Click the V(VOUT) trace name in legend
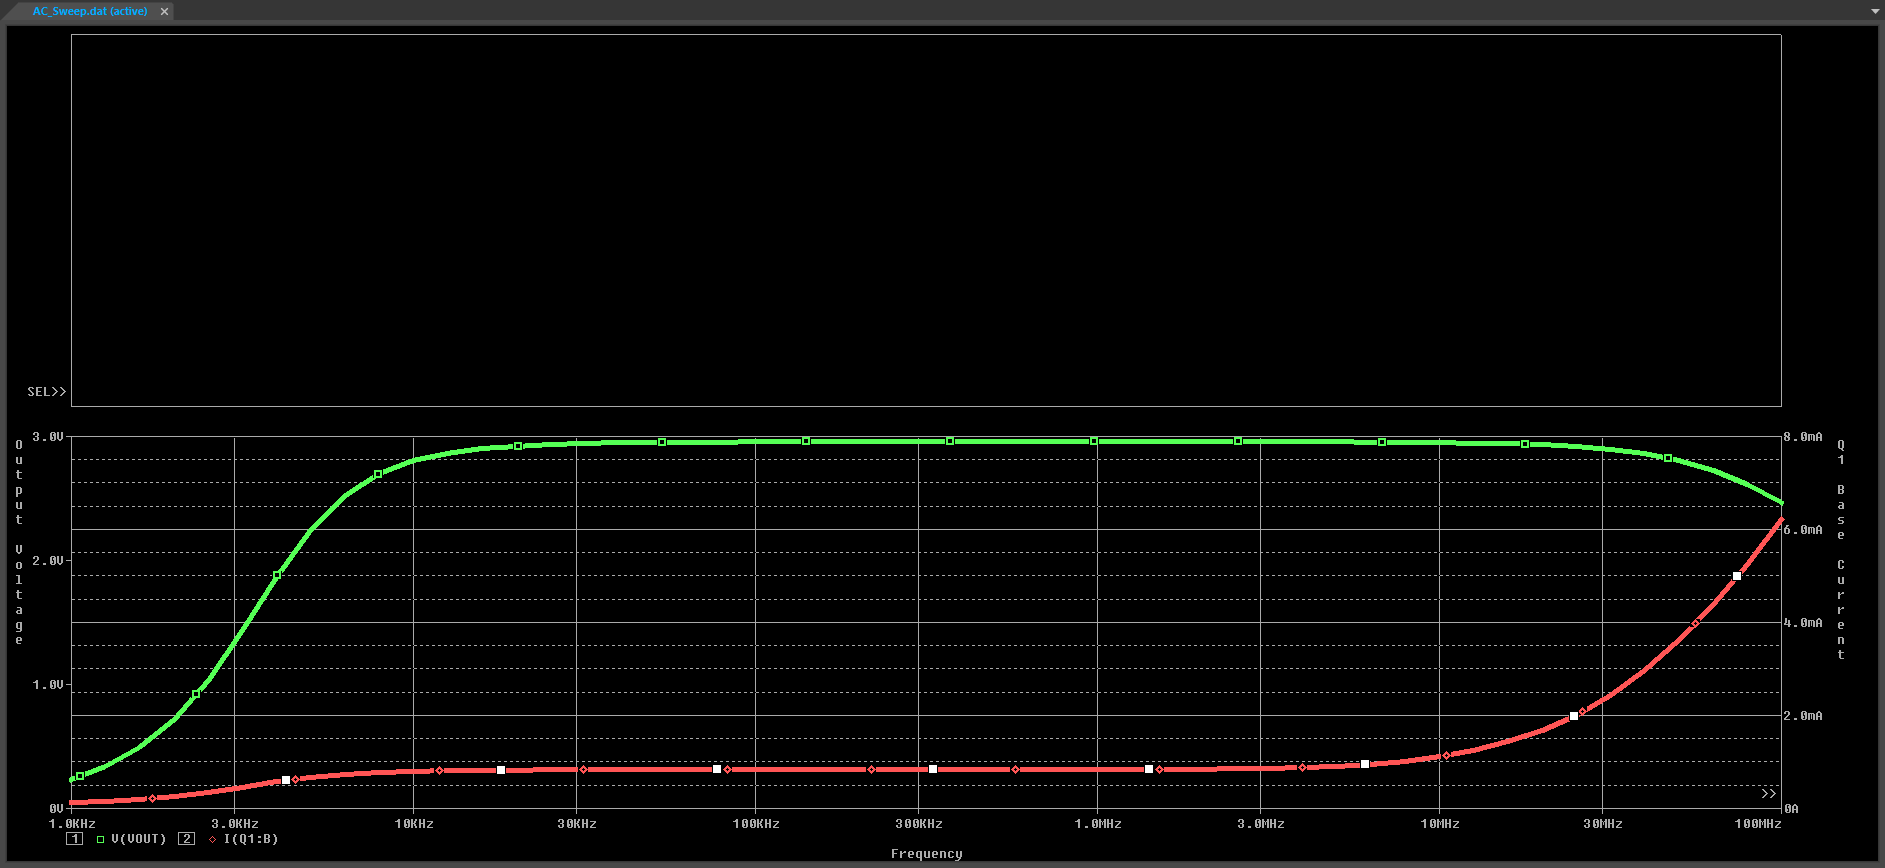Image resolution: width=1885 pixels, height=868 pixels. point(139,839)
